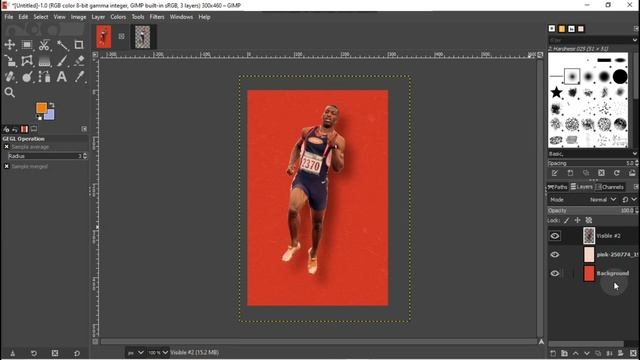640x360 pixels.
Task: Select the Paintbrush tool
Action: pyautogui.click(x=62, y=61)
